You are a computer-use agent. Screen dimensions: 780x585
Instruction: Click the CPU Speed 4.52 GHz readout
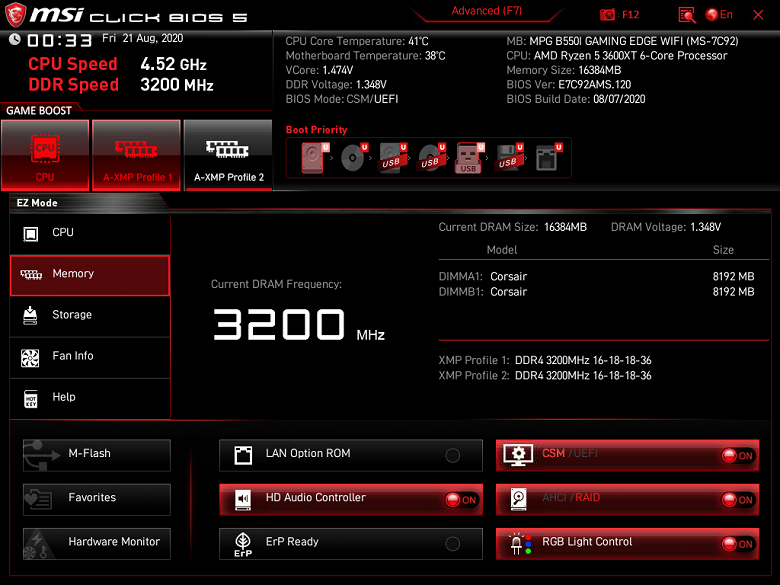click(117, 64)
